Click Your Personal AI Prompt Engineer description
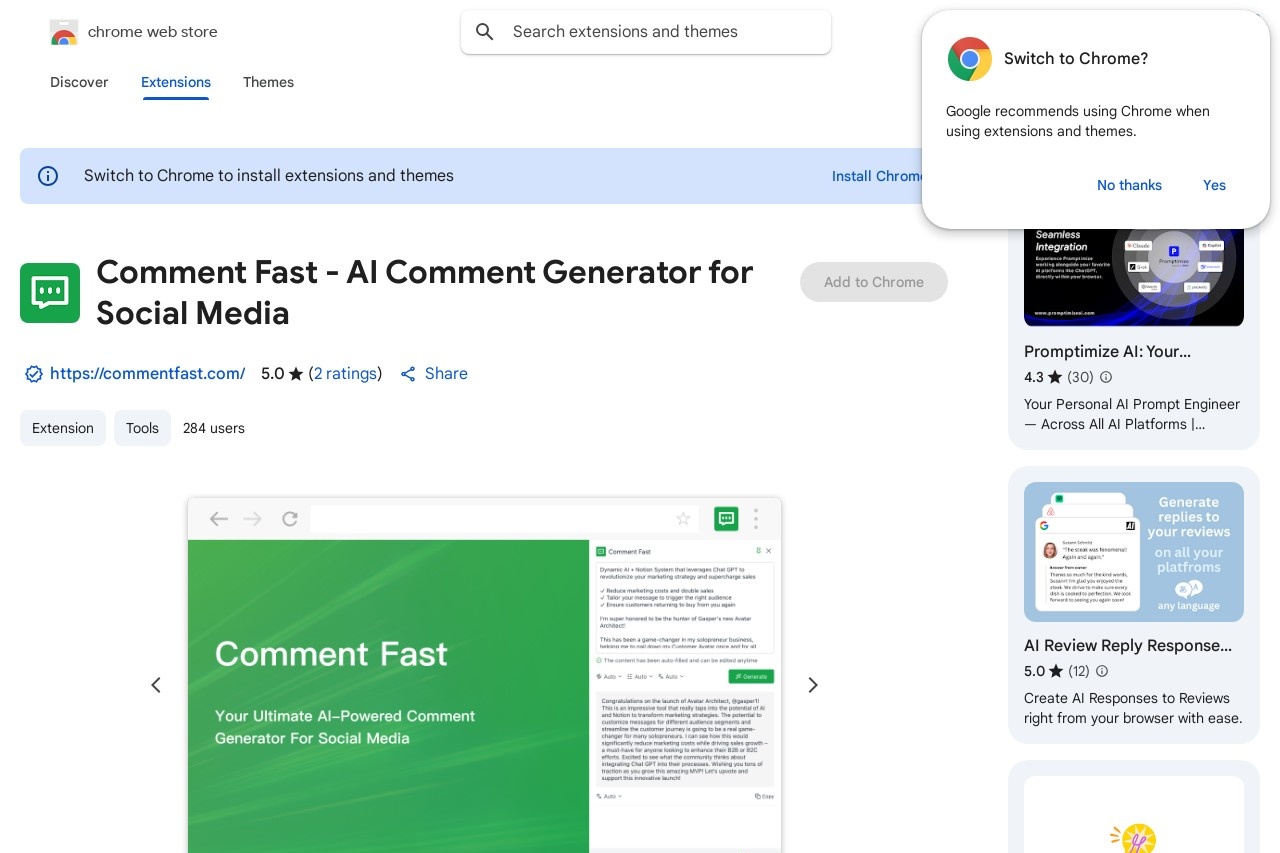This screenshot has height=853, width=1280. pos(1132,414)
